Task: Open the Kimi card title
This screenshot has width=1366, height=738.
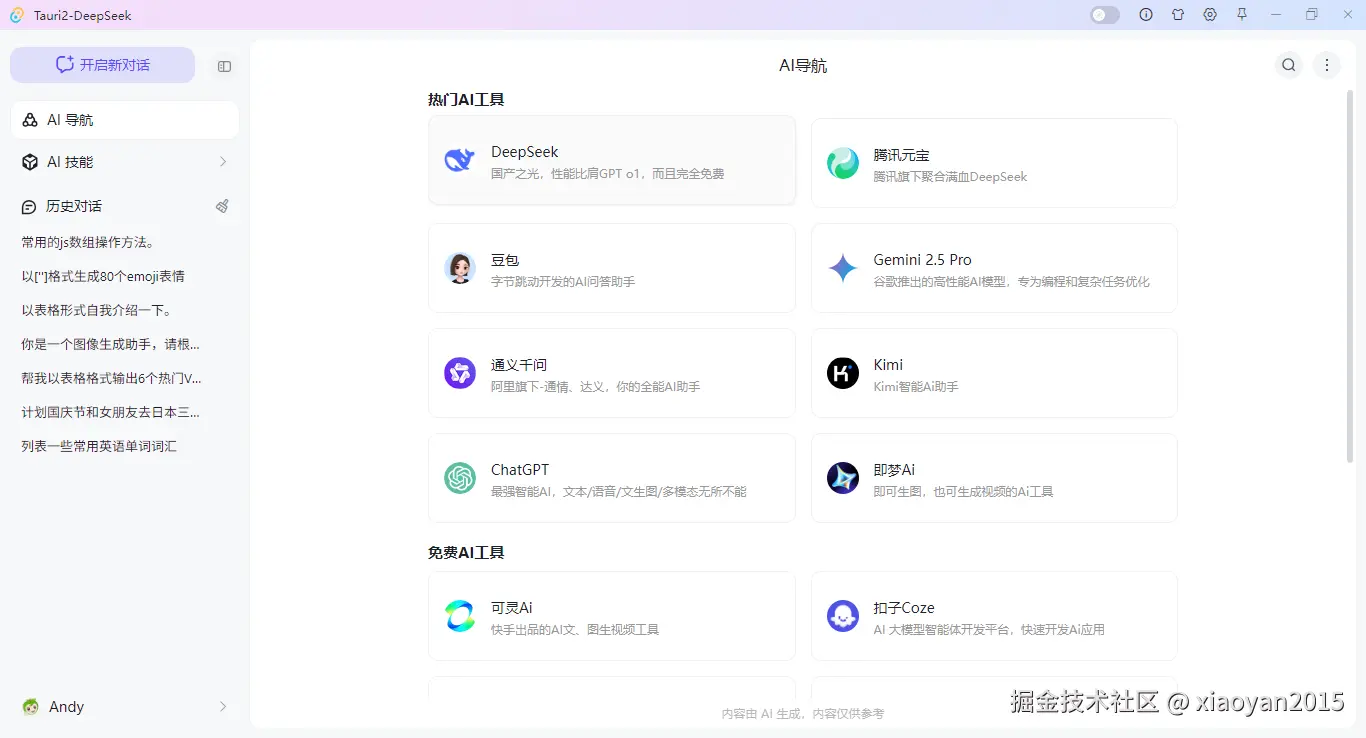Action: (888, 365)
